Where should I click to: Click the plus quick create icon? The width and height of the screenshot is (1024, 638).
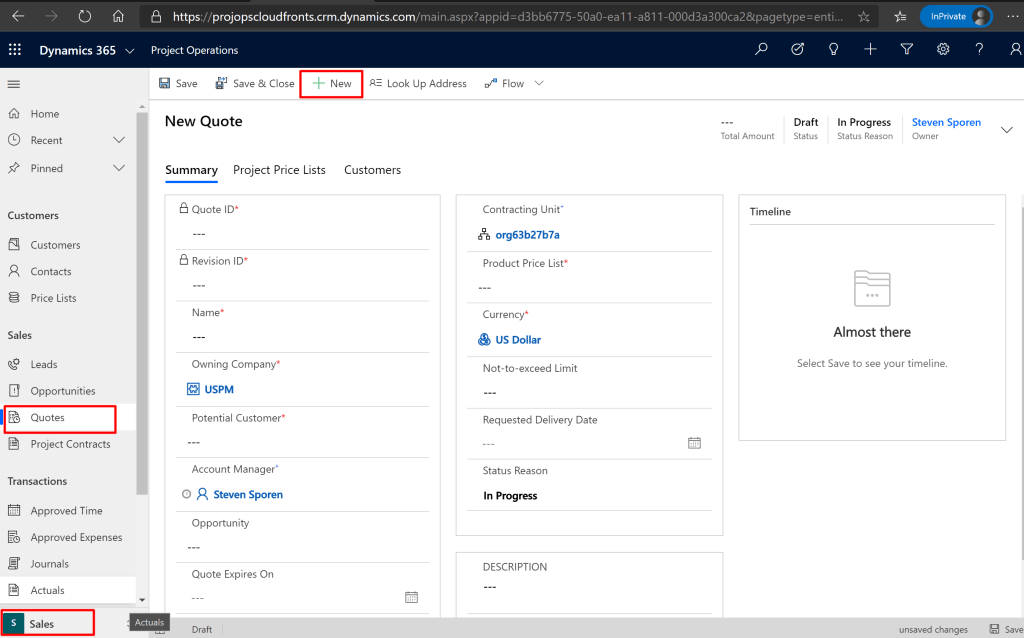click(870, 50)
